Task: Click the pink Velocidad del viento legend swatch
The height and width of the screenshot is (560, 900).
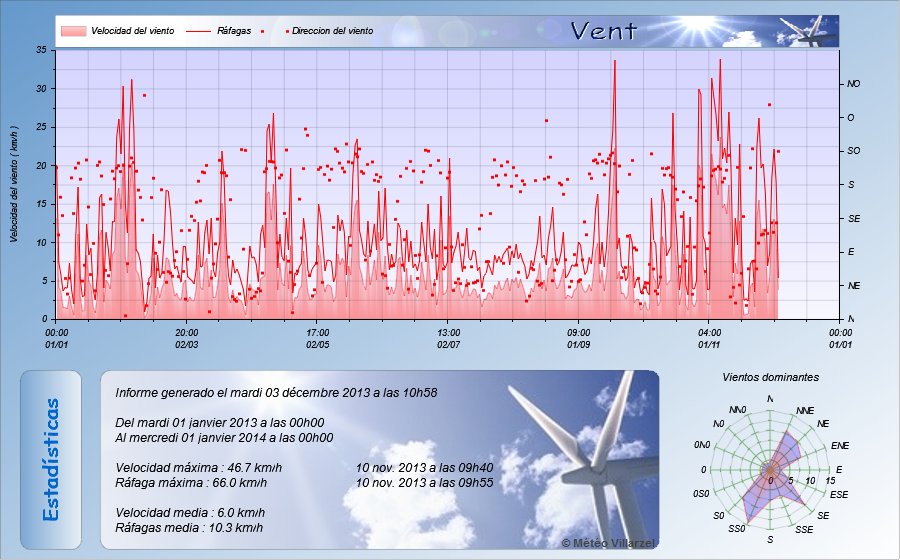Action: [73, 31]
